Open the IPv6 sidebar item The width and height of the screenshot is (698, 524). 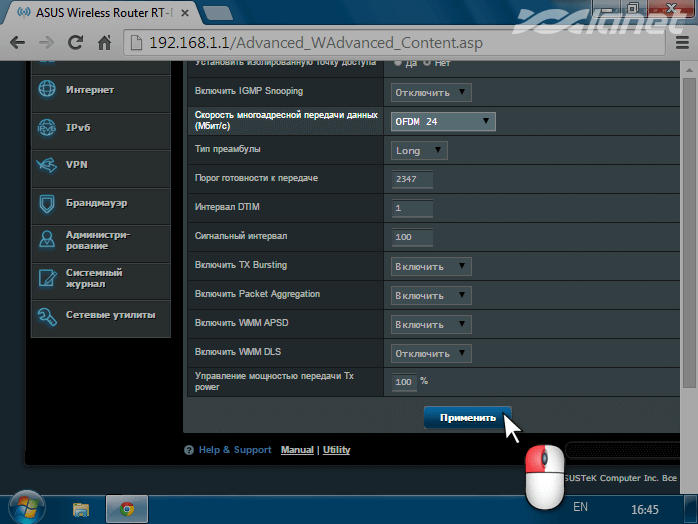tap(78, 128)
